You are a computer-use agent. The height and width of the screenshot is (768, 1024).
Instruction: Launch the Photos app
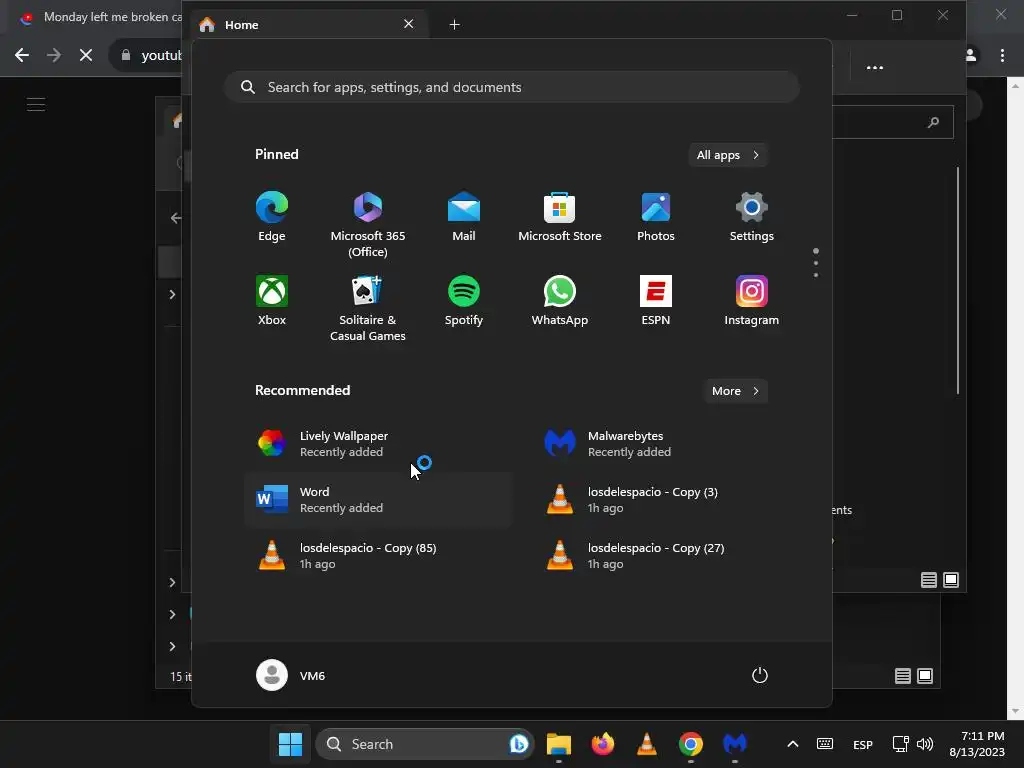click(656, 217)
